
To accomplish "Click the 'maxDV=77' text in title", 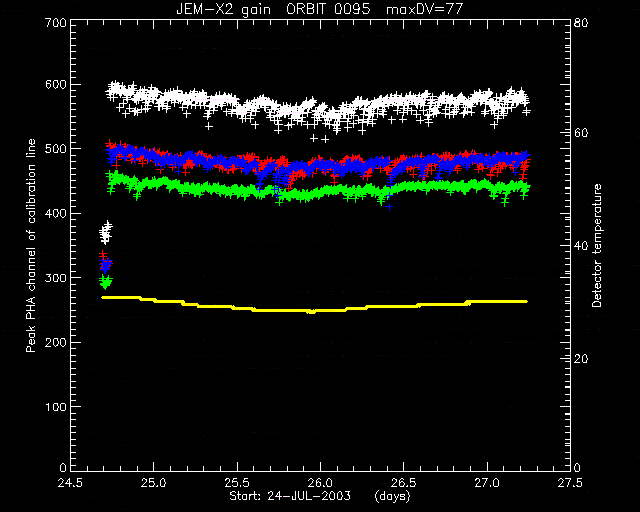I will click(x=424, y=9).
